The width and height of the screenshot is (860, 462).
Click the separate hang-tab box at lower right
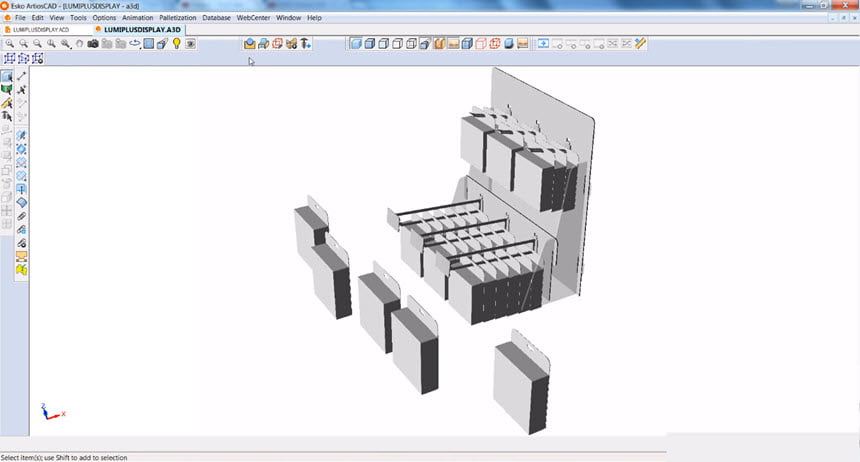point(522,382)
